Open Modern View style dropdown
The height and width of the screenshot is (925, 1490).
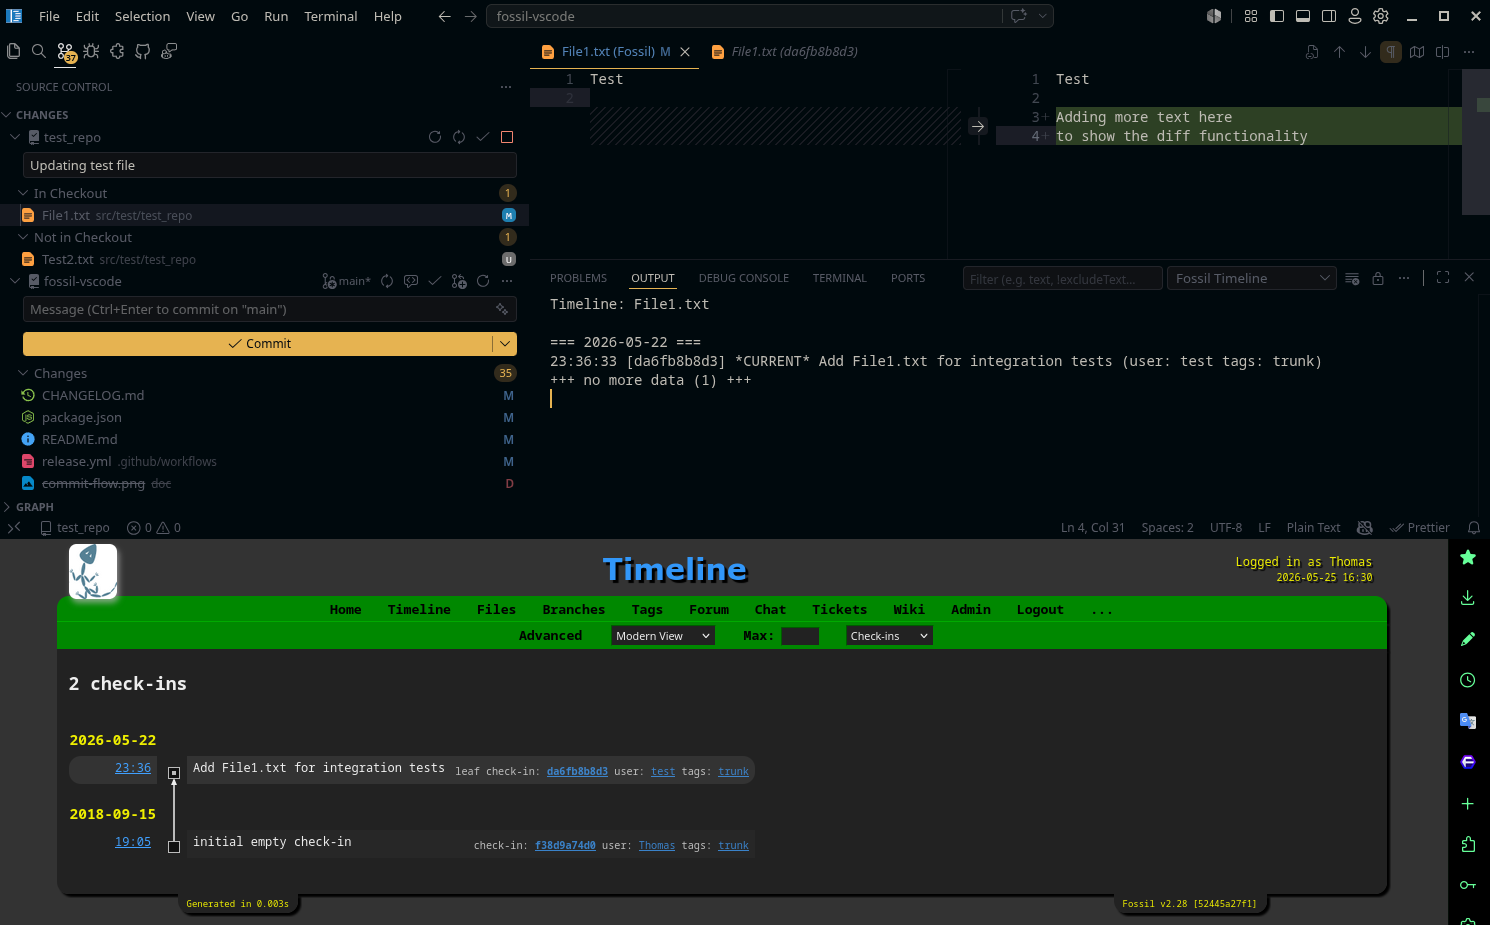663,636
